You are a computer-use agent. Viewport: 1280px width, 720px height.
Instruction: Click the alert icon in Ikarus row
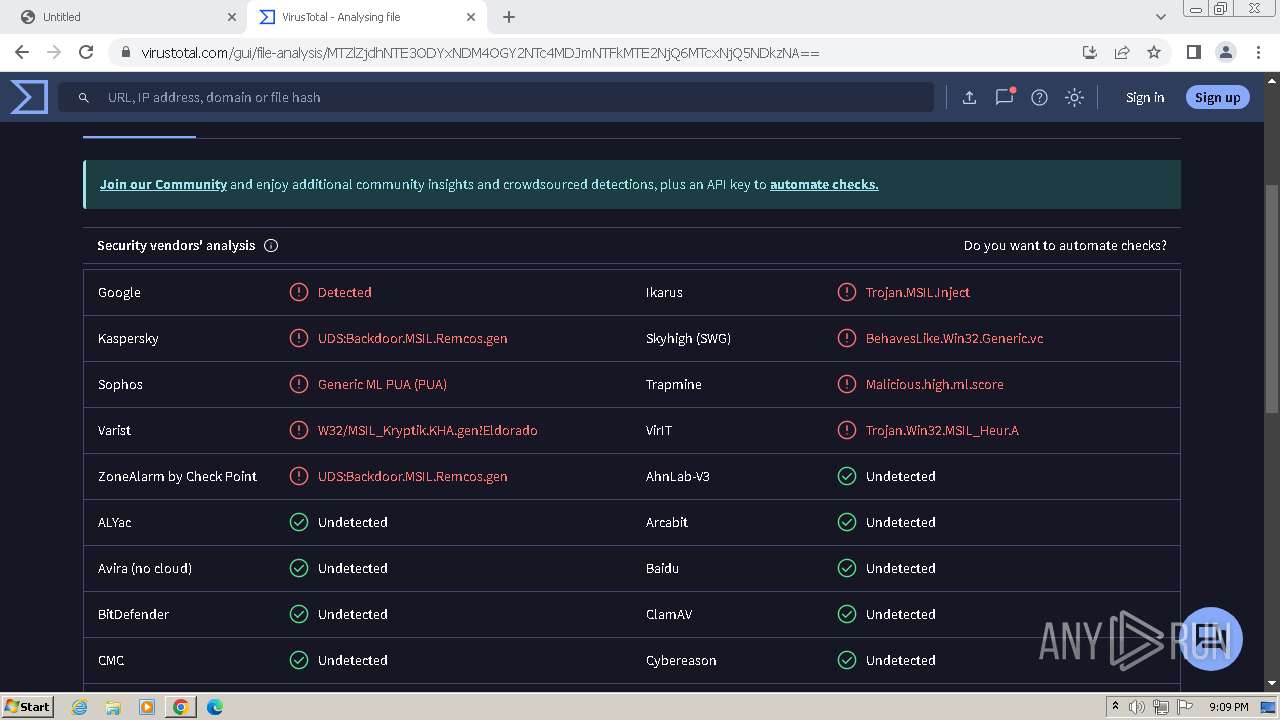tap(847, 292)
